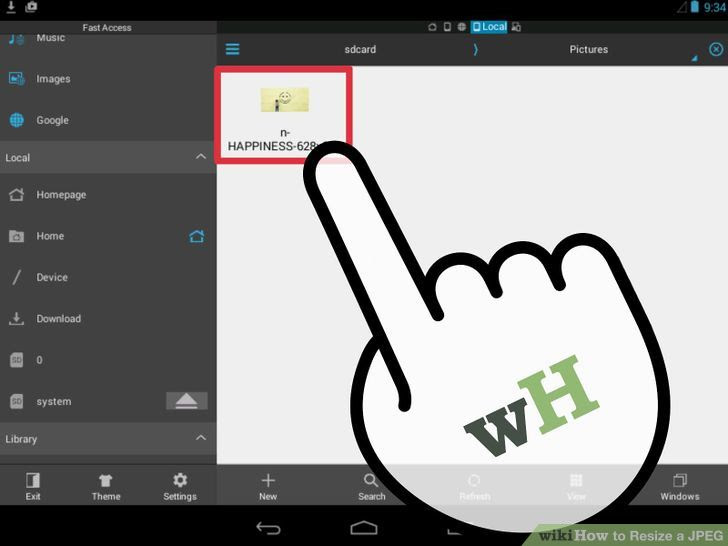Open the path dropdown triangle under Pictures

click(695, 58)
